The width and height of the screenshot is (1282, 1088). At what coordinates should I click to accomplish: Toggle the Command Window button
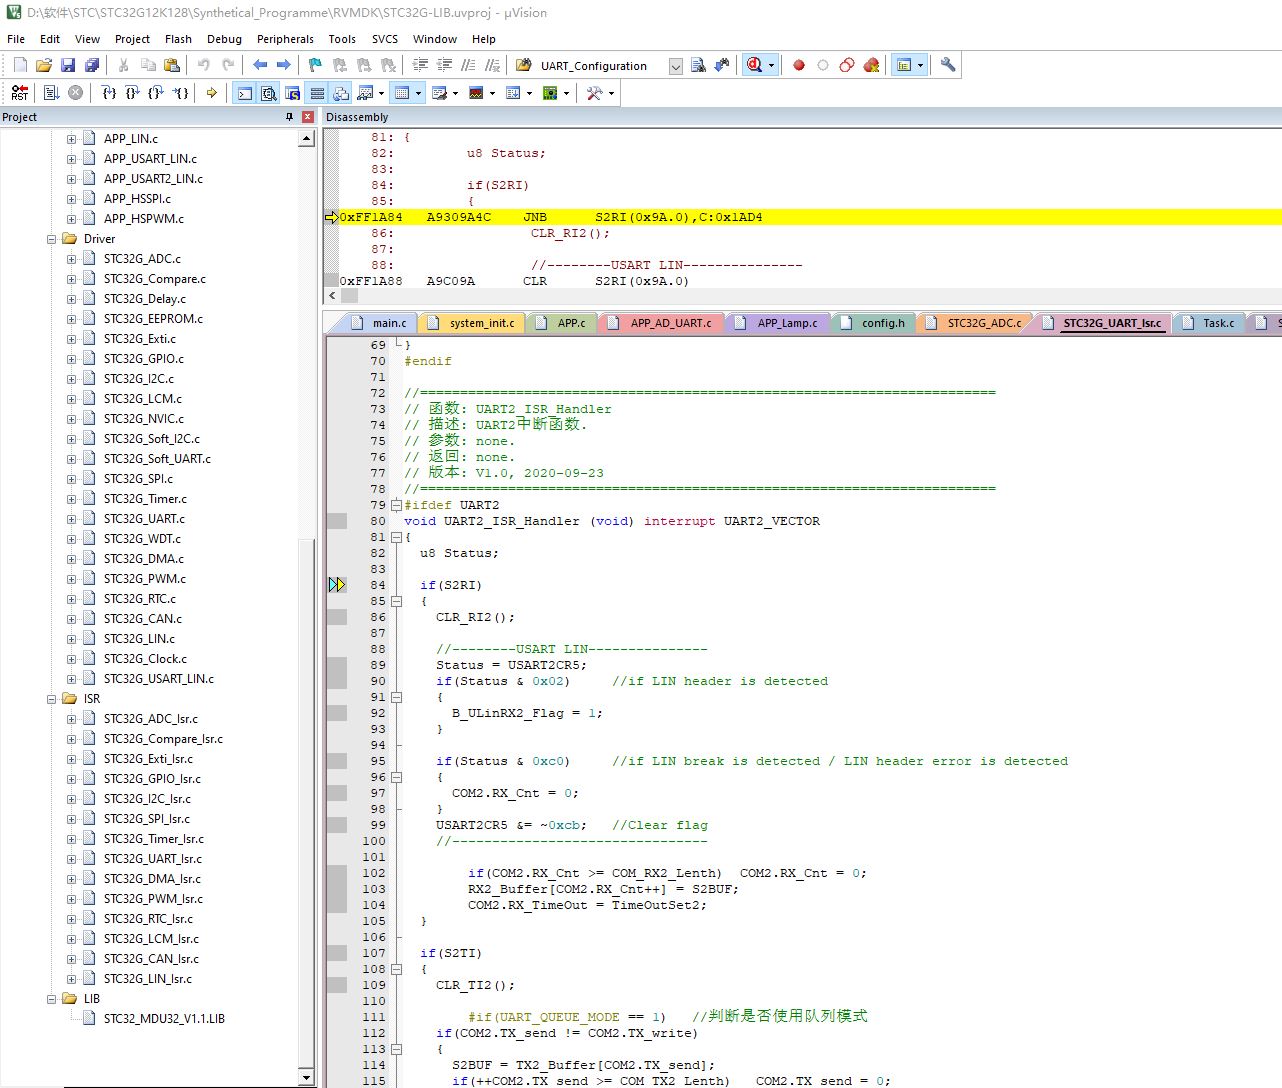coord(244,93)
